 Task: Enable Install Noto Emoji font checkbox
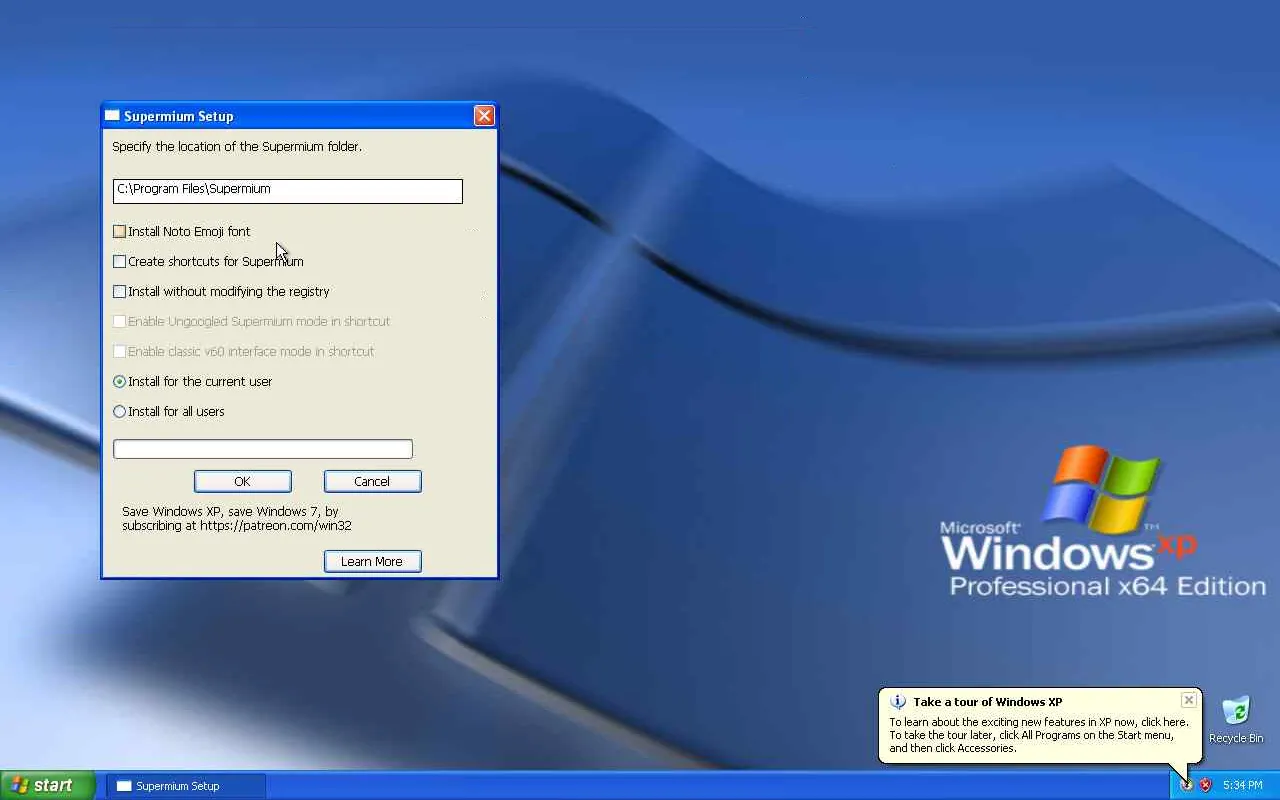(120, 232)
